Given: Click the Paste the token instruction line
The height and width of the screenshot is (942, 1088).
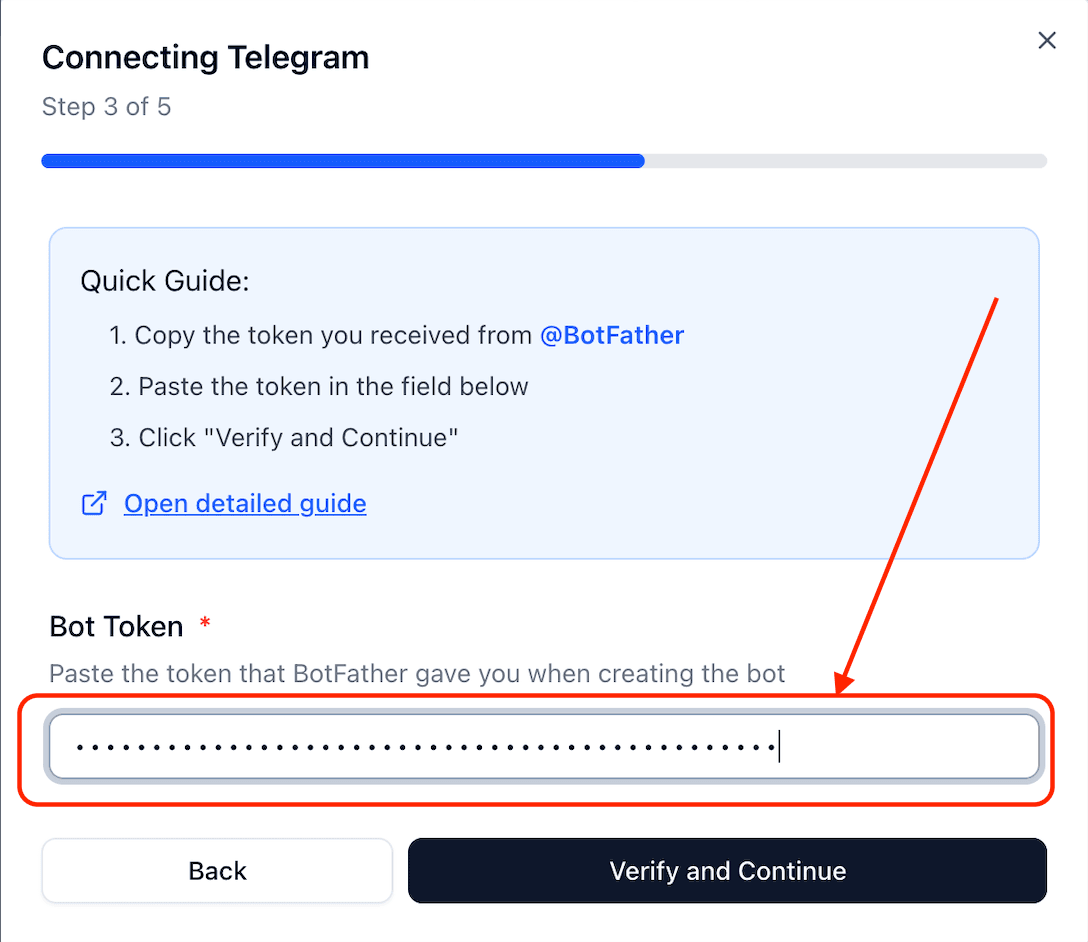Looking at the screenshot, I should pos(320,386).
